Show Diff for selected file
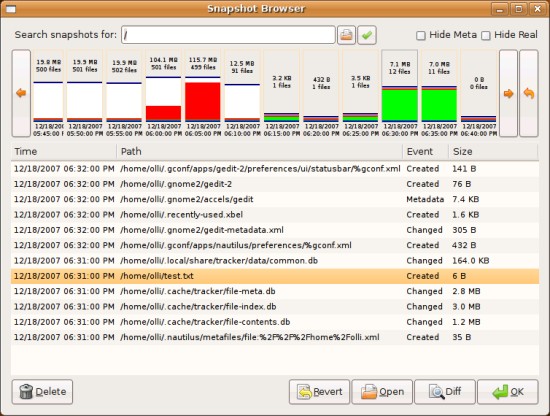The width and height of the screenshot is (550, 416). pos(445,392)
